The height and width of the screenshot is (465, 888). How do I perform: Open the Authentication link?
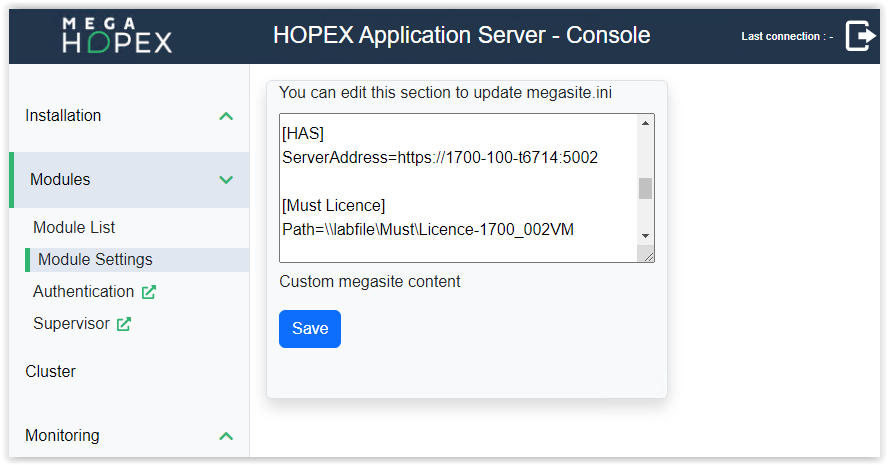[x=83, y=292]
